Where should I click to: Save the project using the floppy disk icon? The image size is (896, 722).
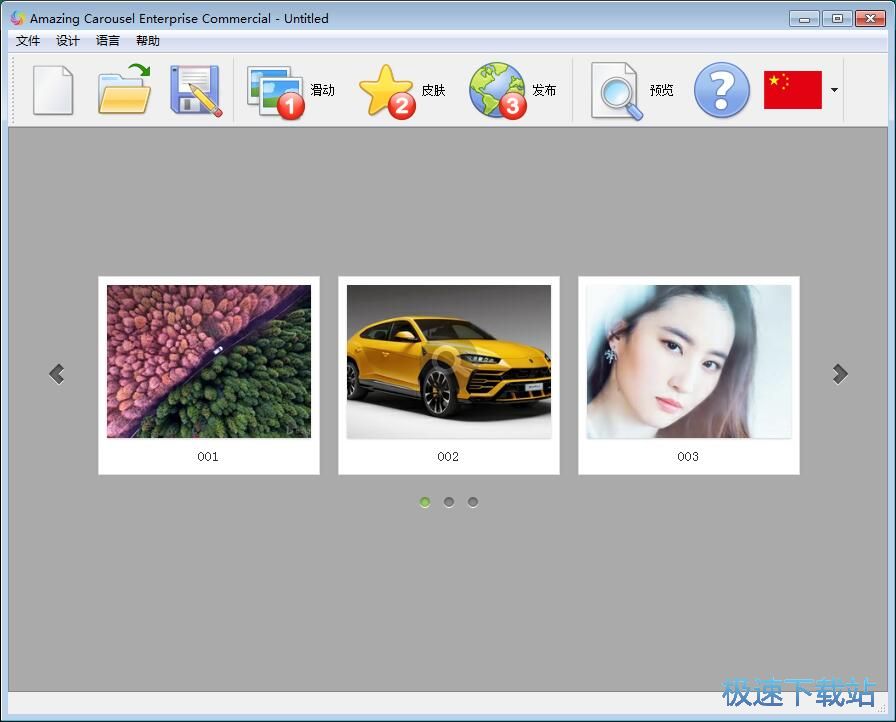[195, 90]
